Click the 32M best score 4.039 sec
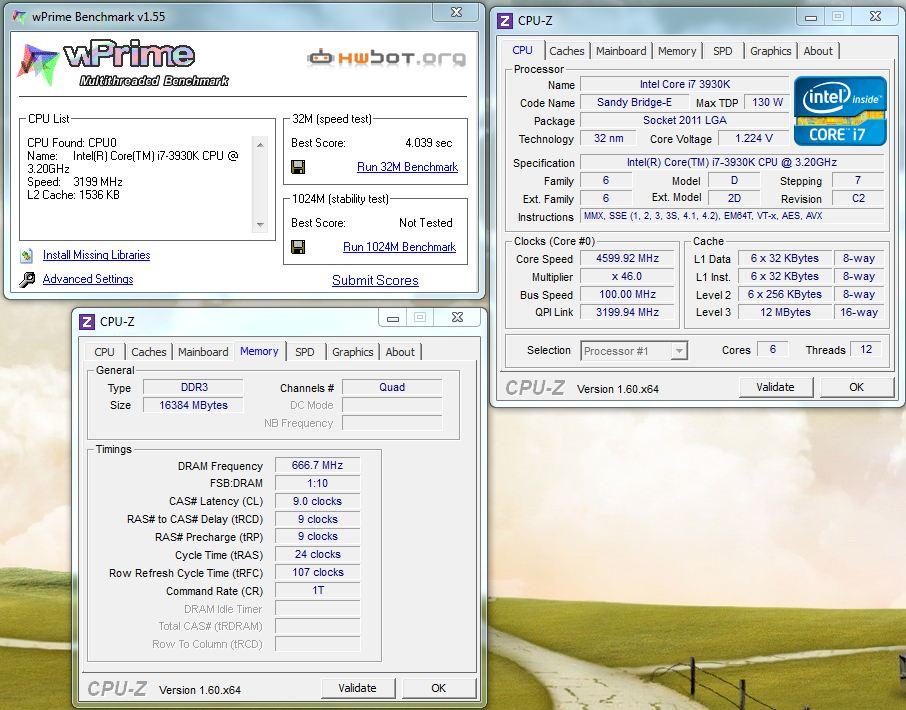Viewport: 906px width, 710px height. coord(429,143)
